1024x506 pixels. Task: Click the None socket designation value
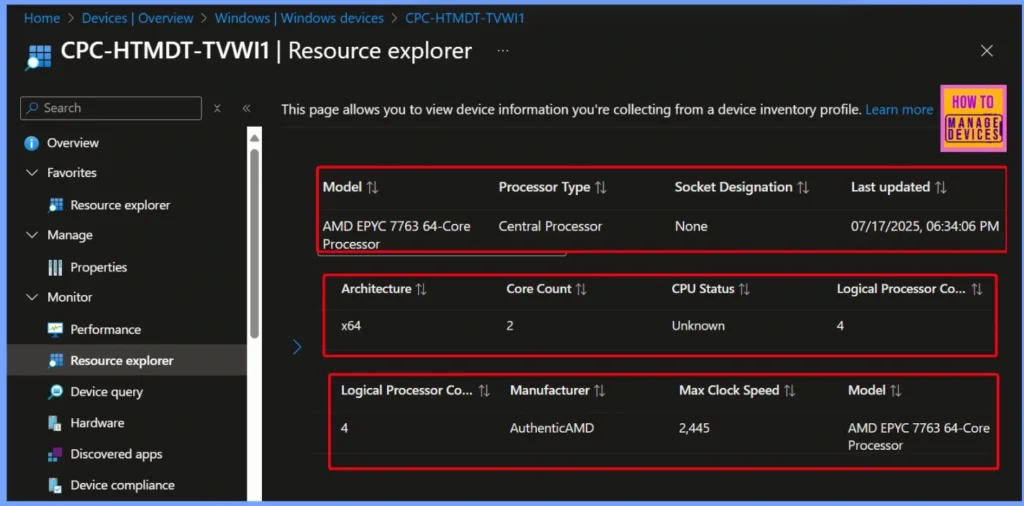pyautogui.click(x=691, y=227)
